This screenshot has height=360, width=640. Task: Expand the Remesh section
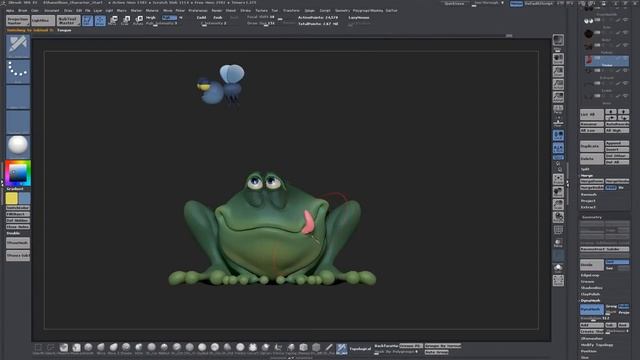(x=589, y=194)
